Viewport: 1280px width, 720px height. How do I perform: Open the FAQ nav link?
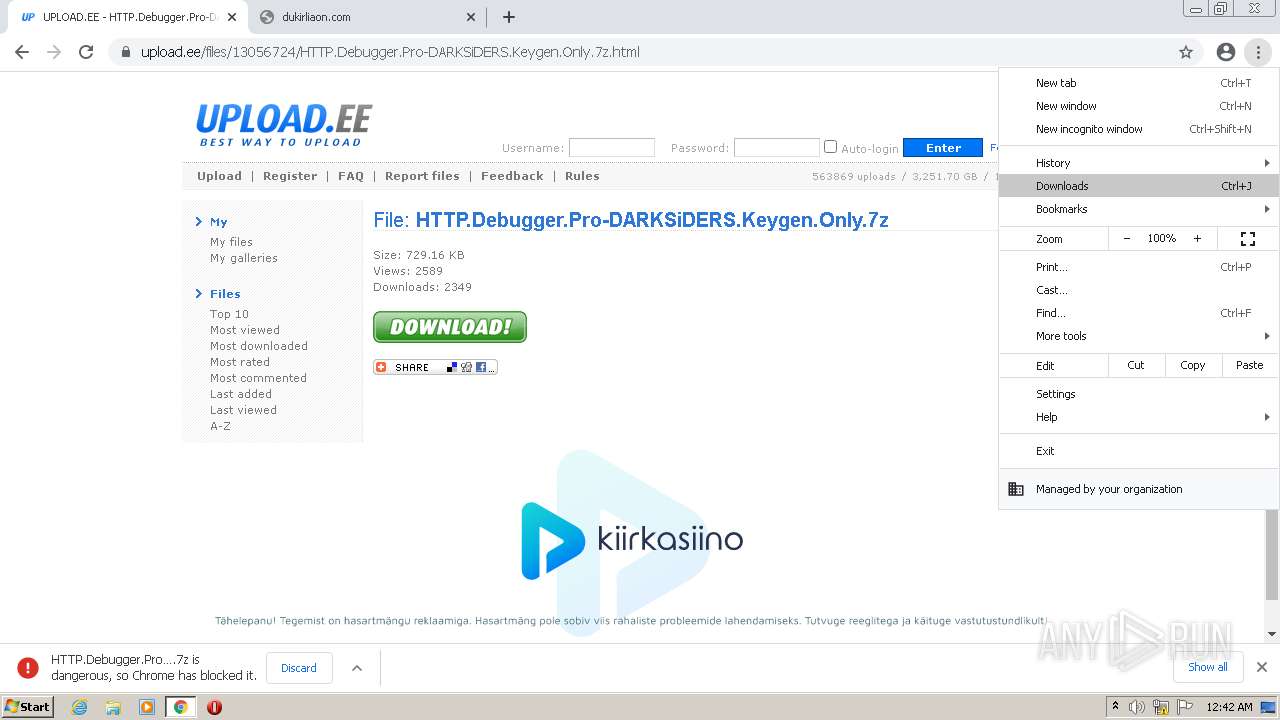click(x=351, y=176)
